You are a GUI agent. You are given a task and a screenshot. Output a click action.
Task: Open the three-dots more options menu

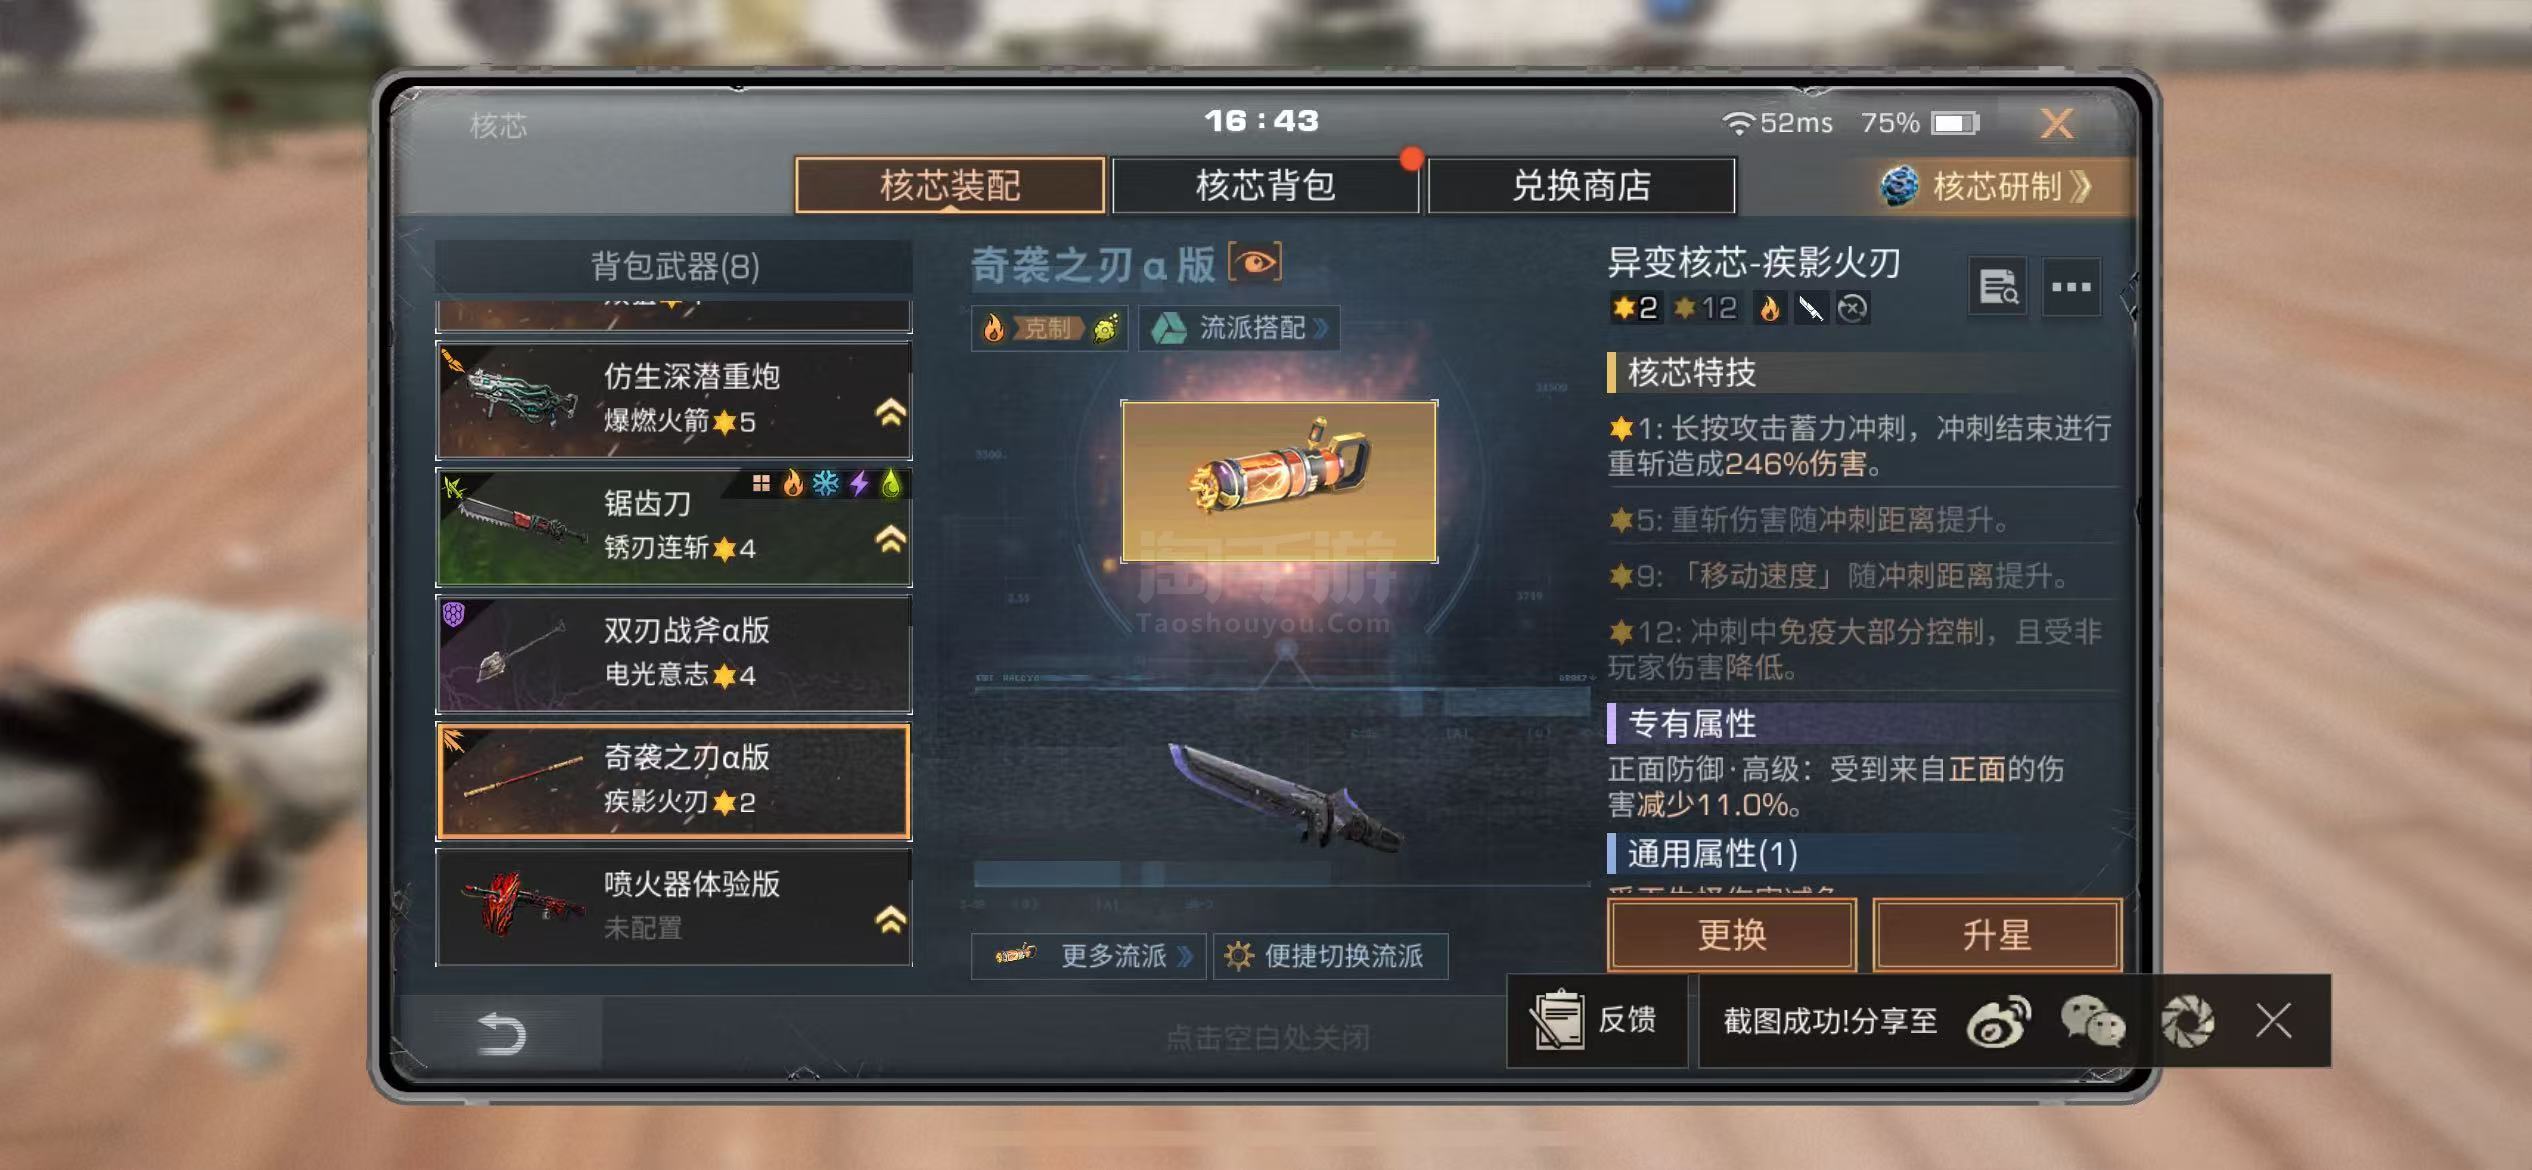pyautogui.click(x=2071, y=288)
